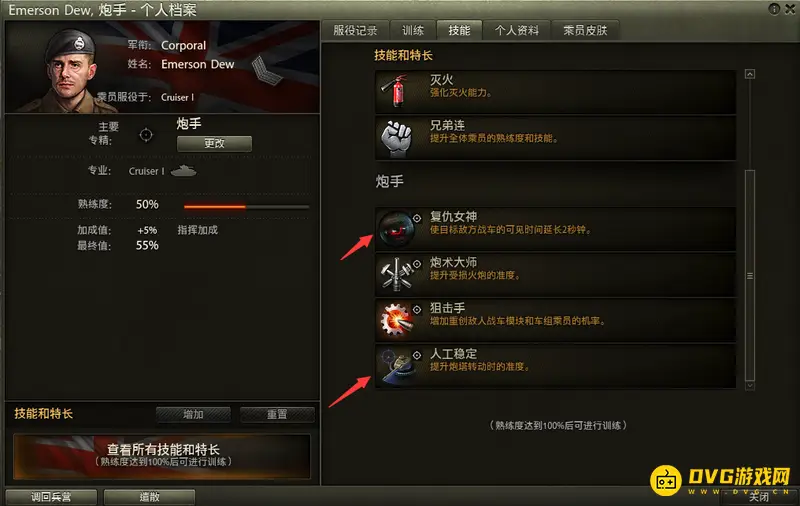Switch to the 服役记录 tab
This screenshot has height=506, width=800.
pos(355,31)
